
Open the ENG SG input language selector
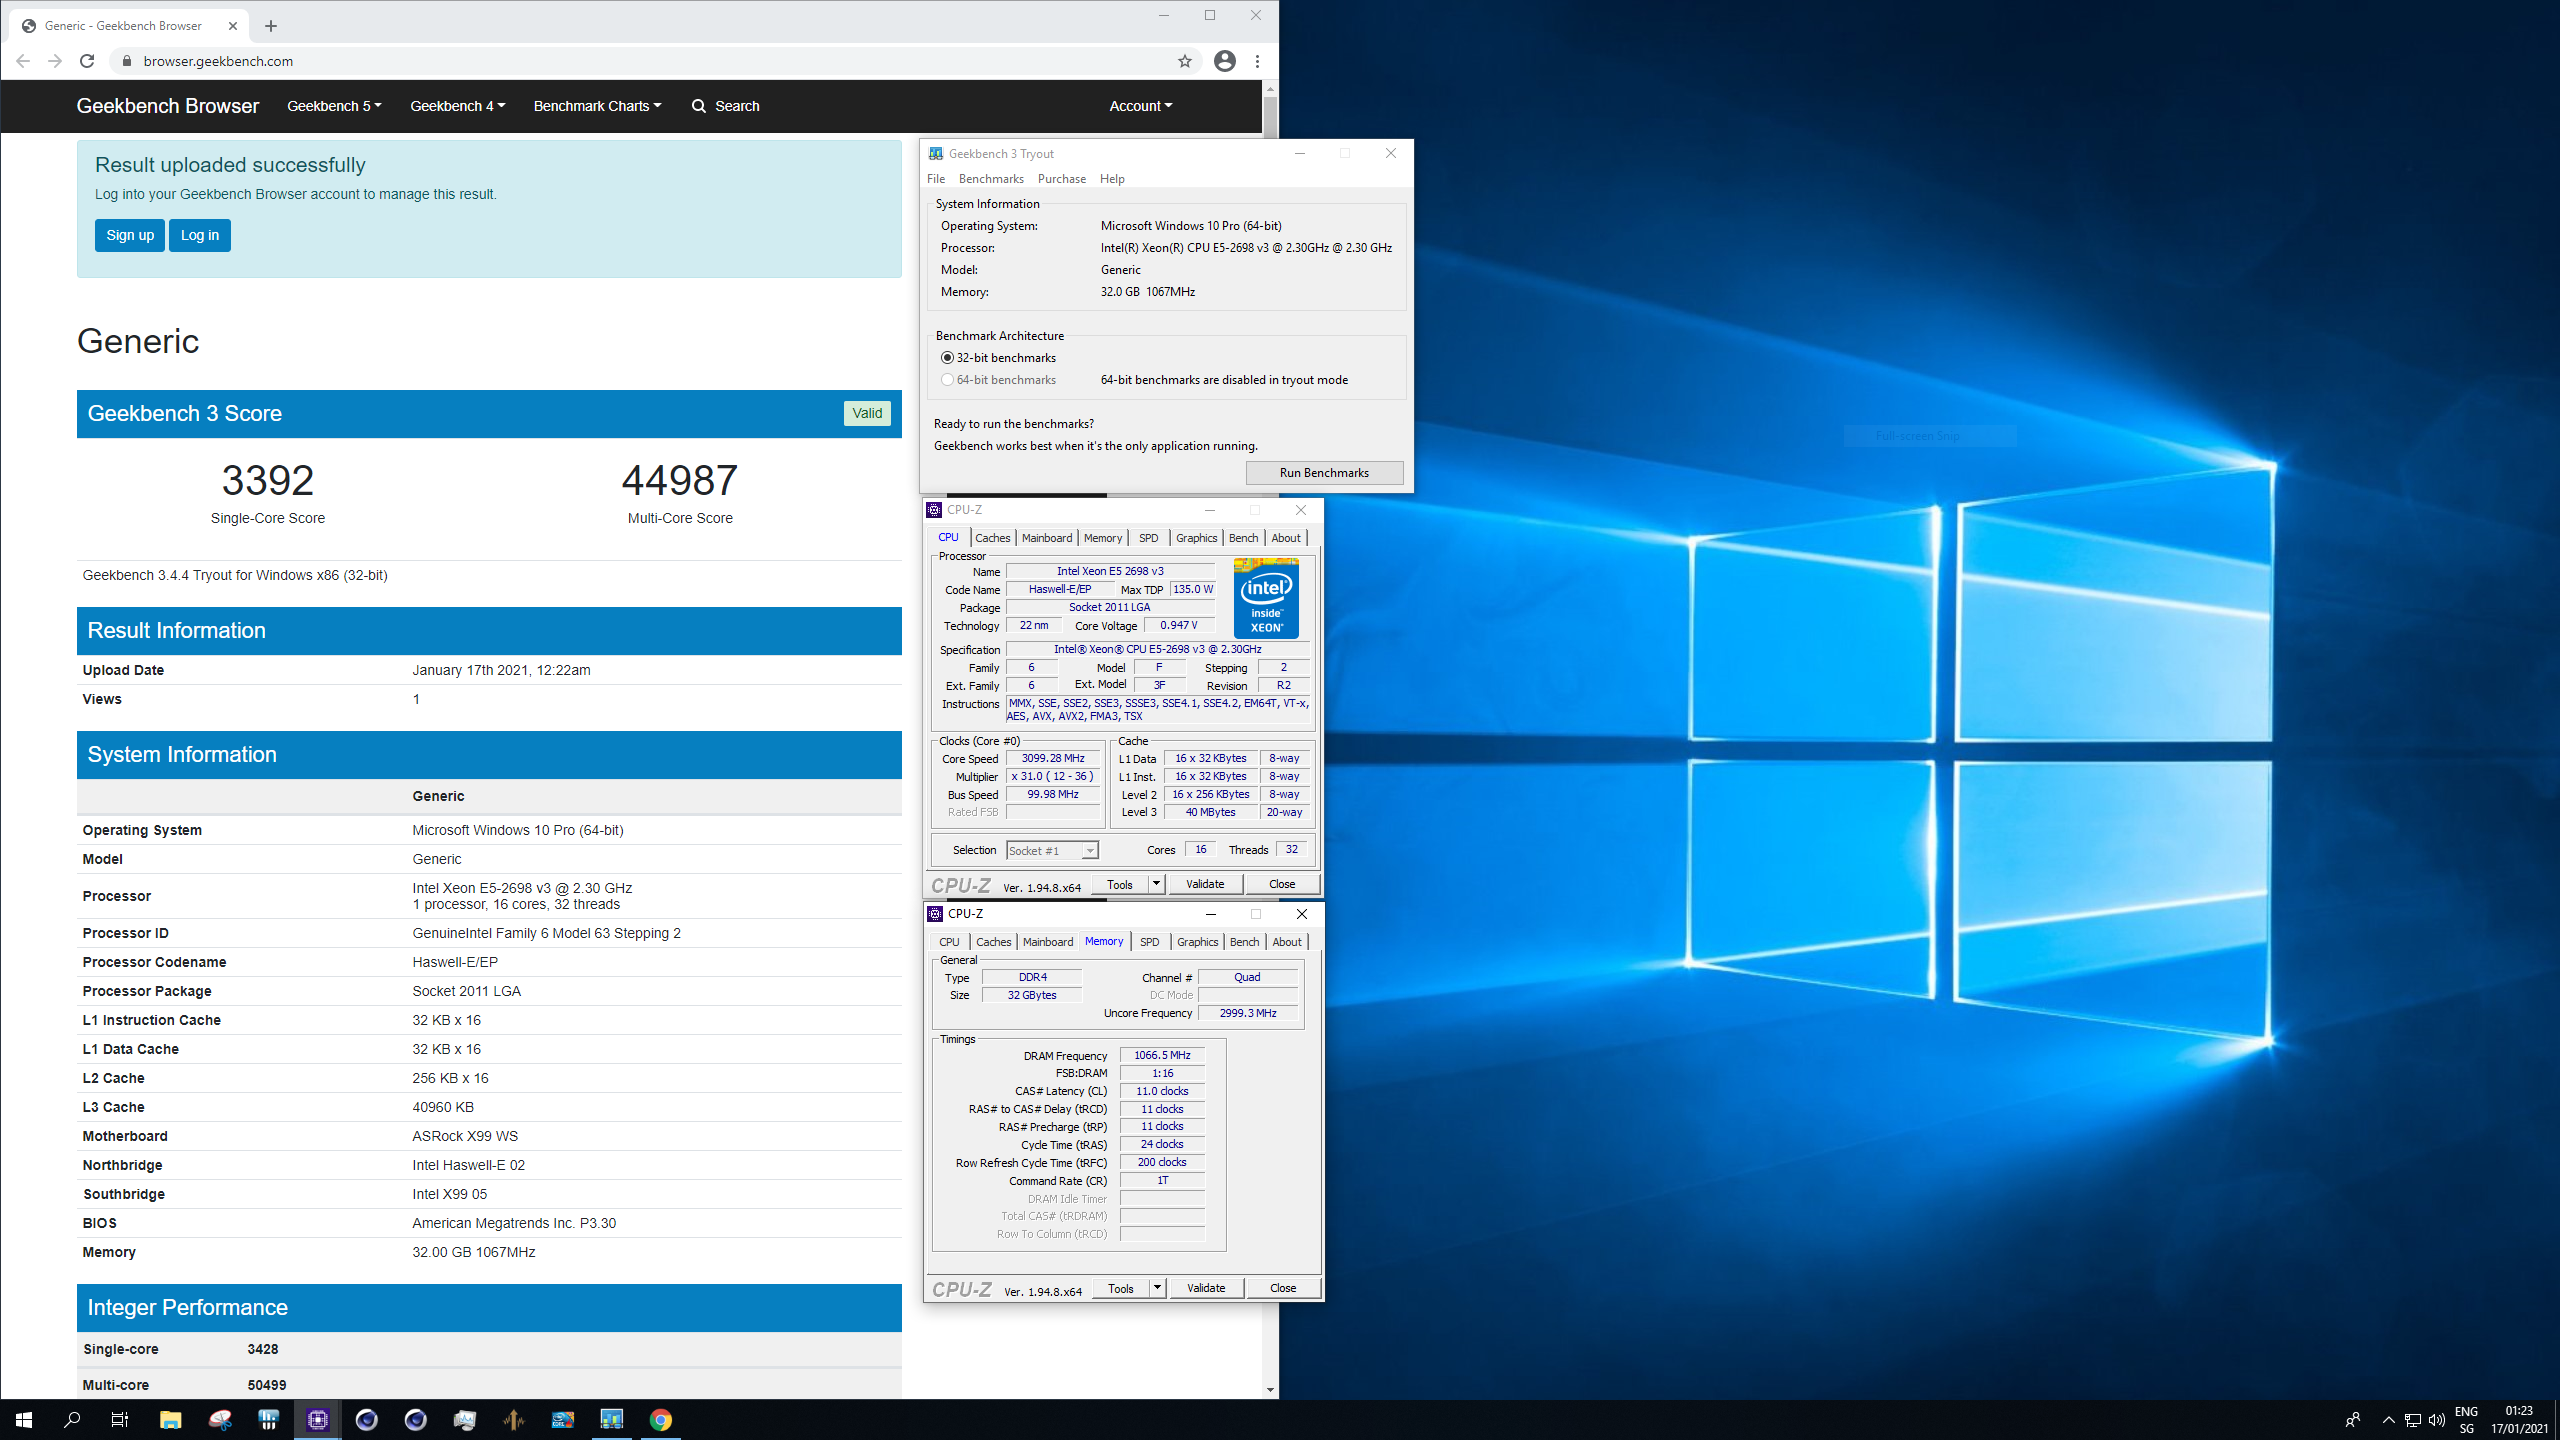pos(2467,1420)
